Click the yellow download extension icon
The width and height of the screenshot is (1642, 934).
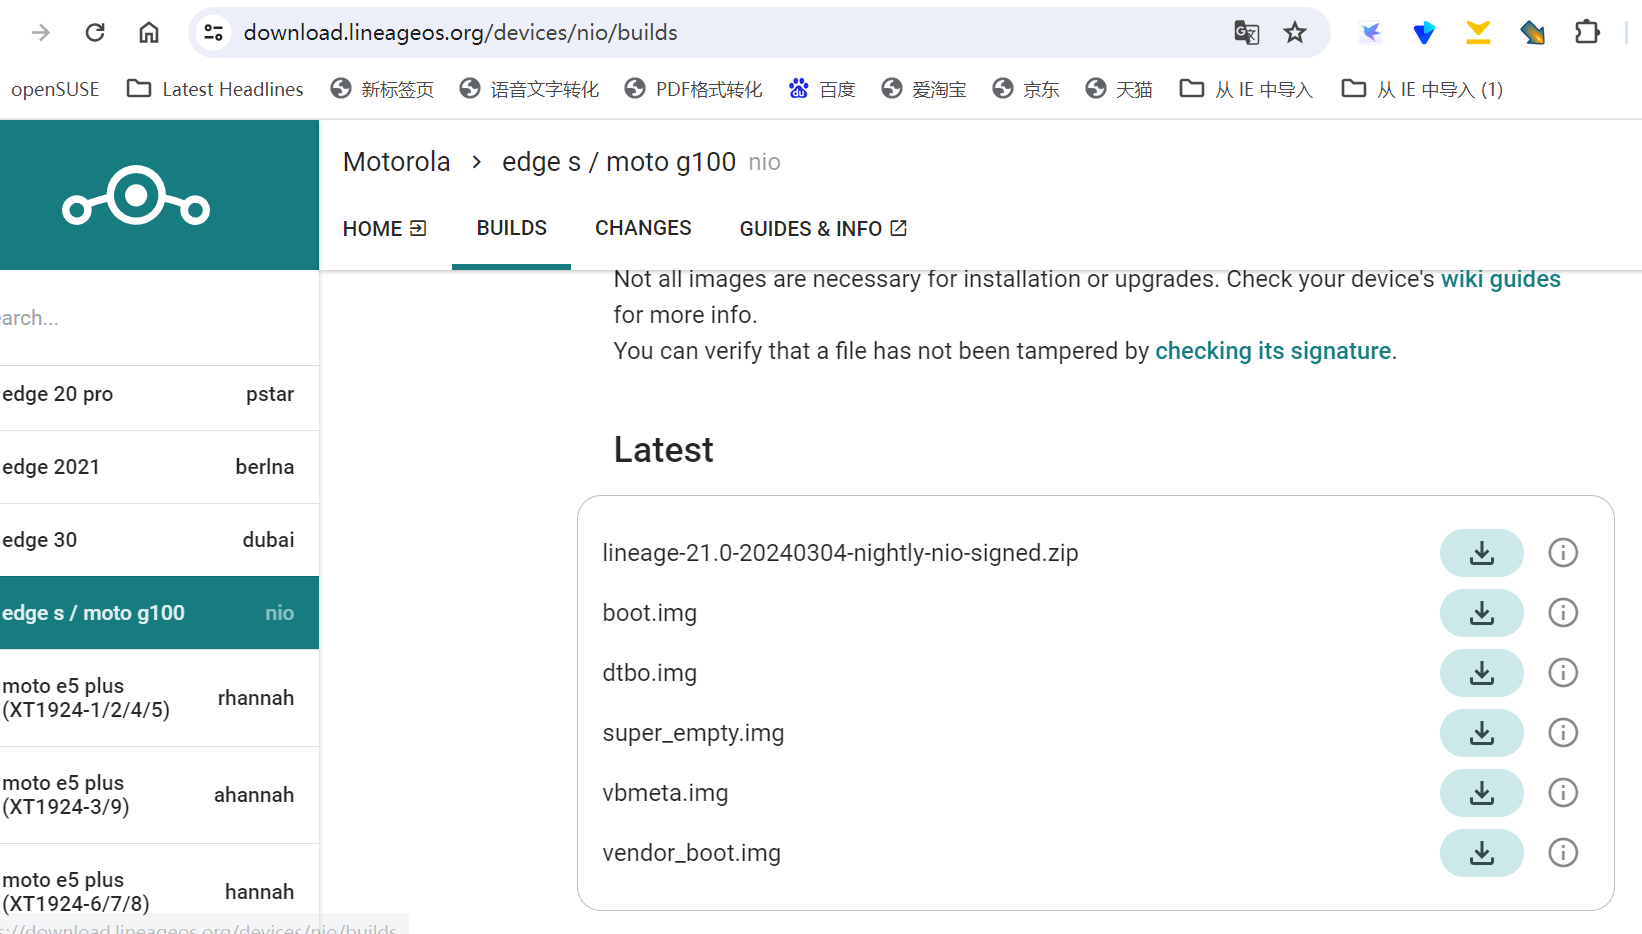coord(1478,32)
